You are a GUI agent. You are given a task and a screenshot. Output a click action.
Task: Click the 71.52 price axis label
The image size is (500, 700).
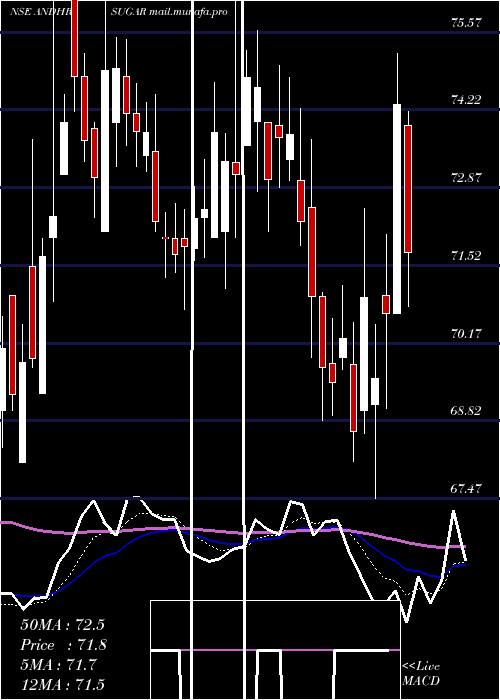click(x=466, y=255)
